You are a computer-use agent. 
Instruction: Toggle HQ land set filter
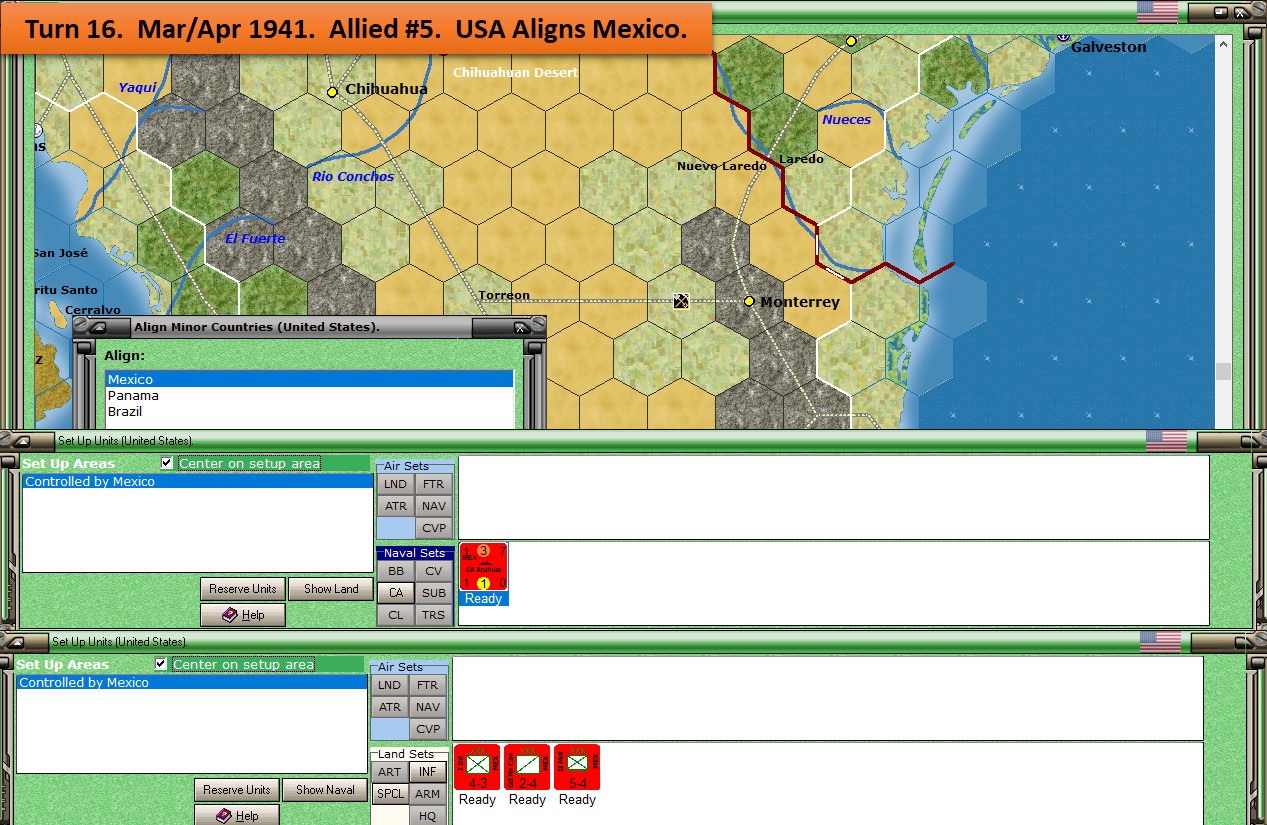428,816
